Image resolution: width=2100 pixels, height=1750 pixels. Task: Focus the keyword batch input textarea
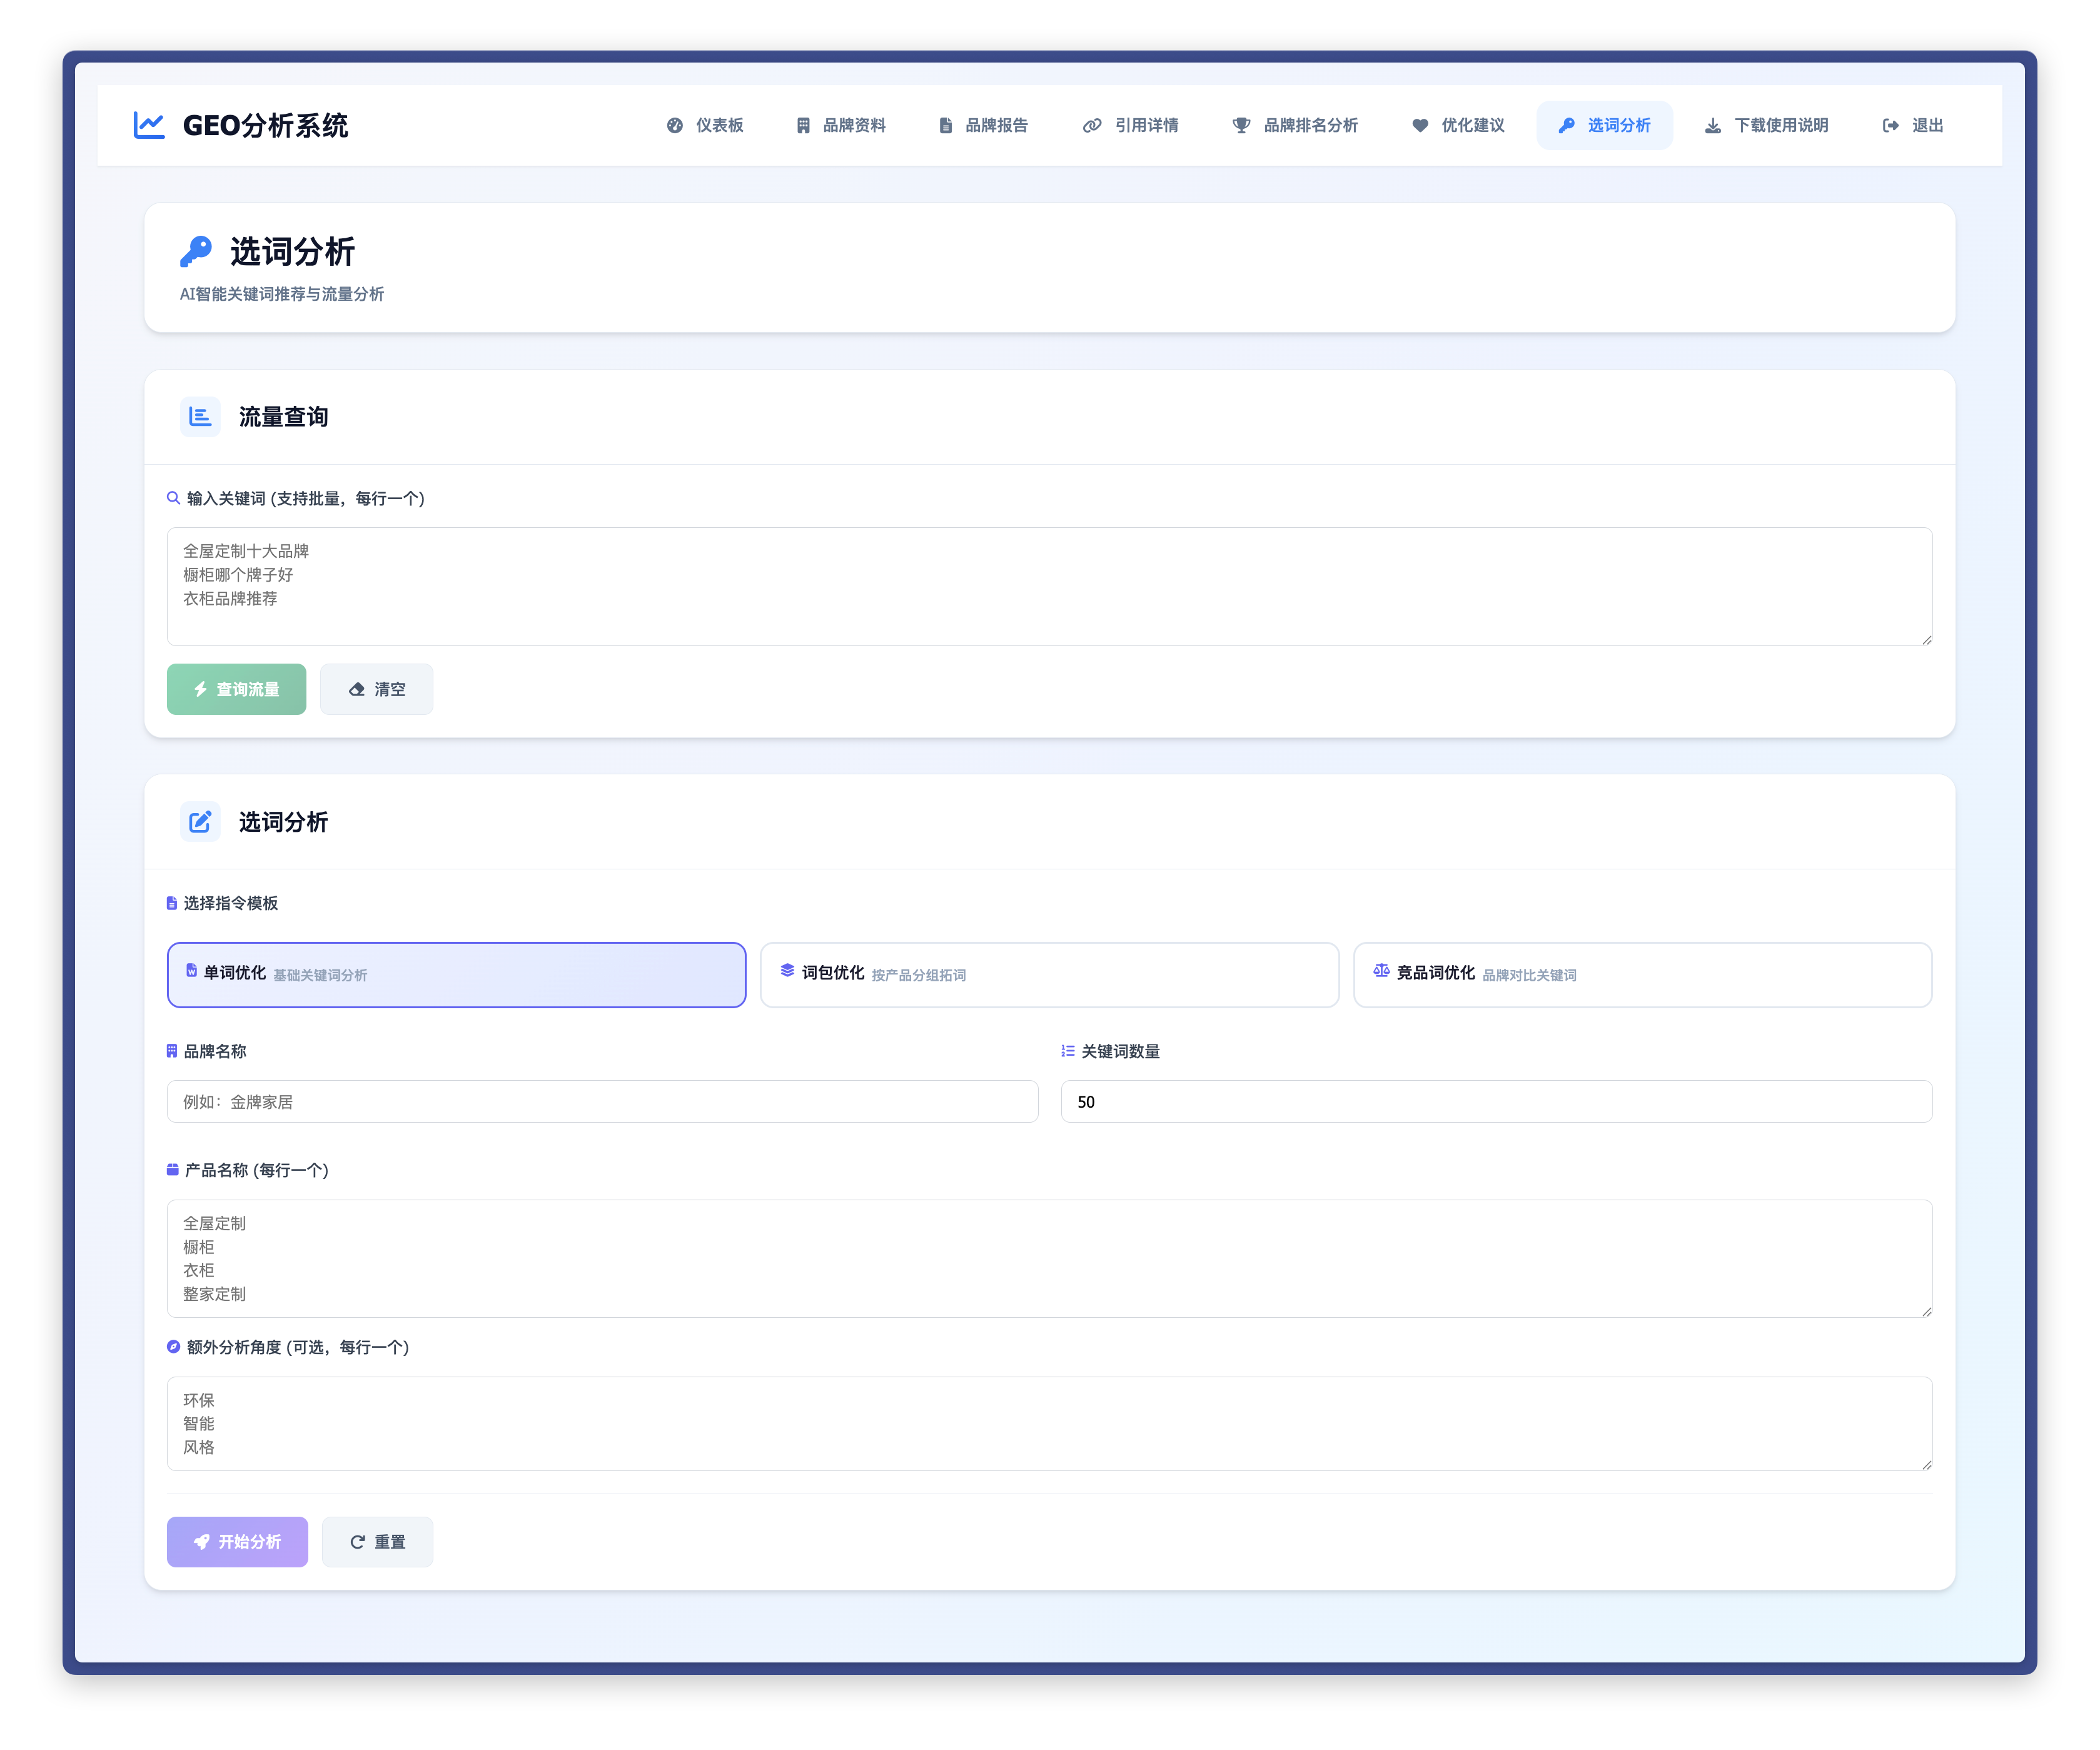pyautogui.click(x=1050, y=587)
